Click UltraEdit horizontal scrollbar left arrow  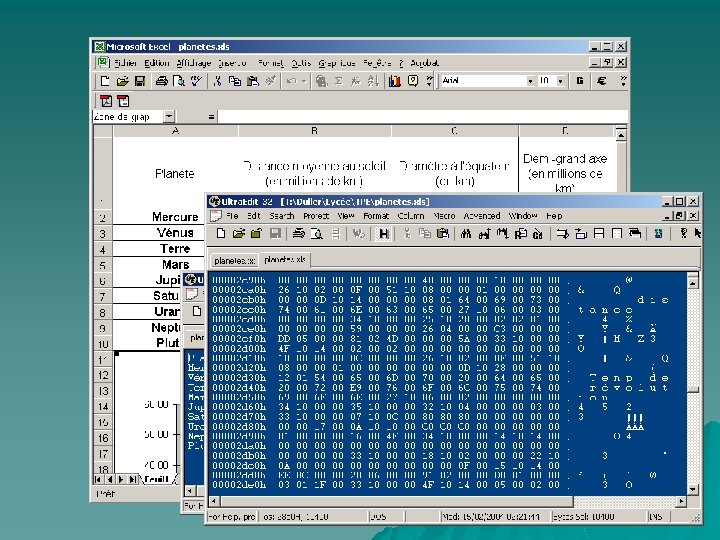coord(214,501)
